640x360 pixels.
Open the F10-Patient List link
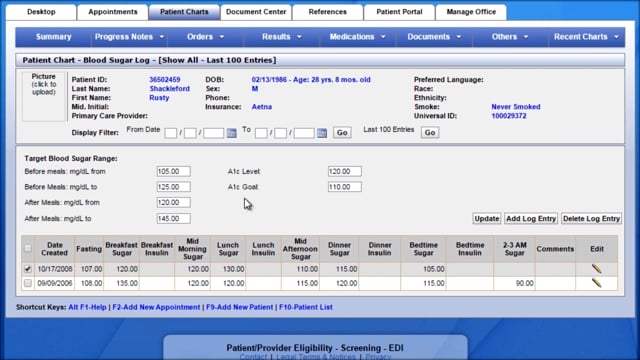click(x=306, y=307)
